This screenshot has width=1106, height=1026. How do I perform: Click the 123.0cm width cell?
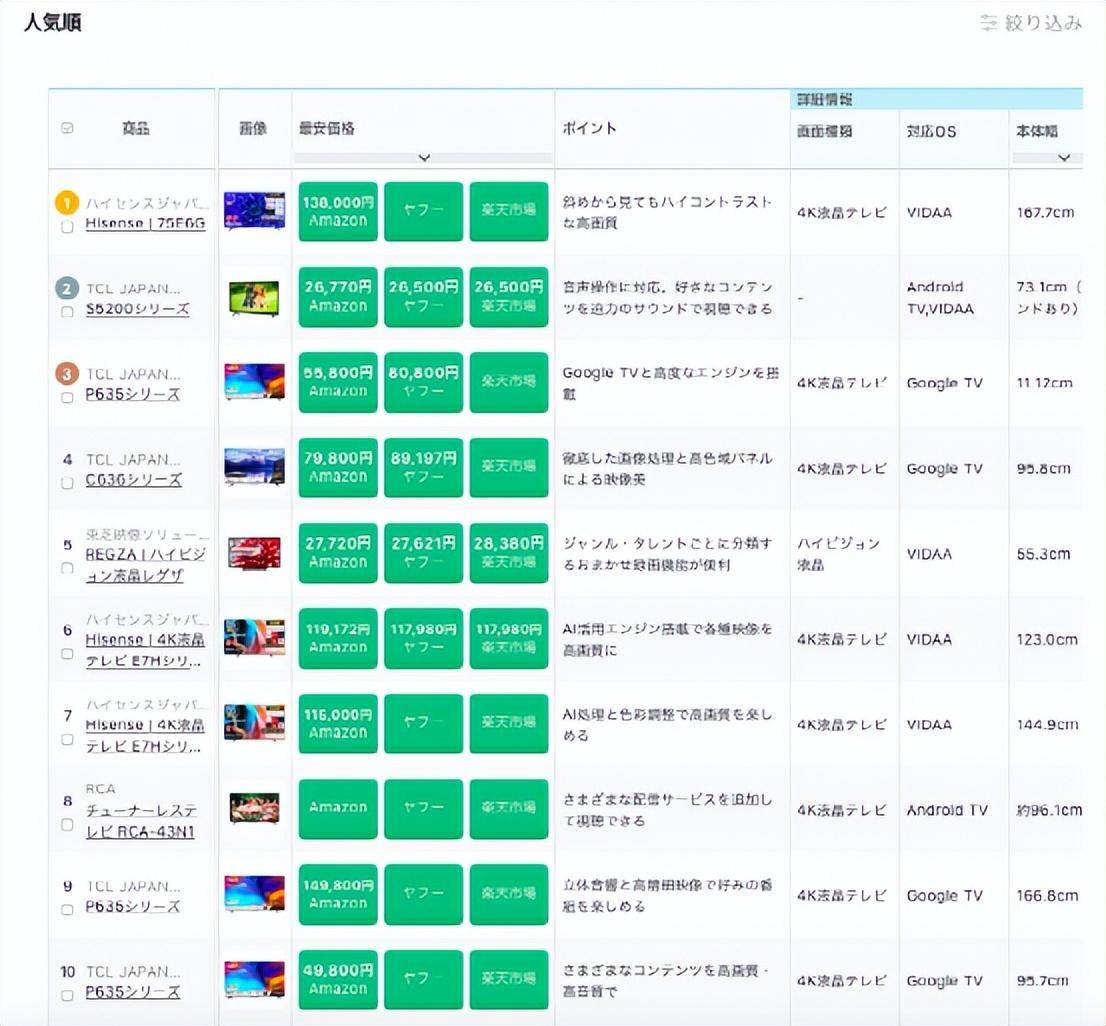pos(1047,640)
